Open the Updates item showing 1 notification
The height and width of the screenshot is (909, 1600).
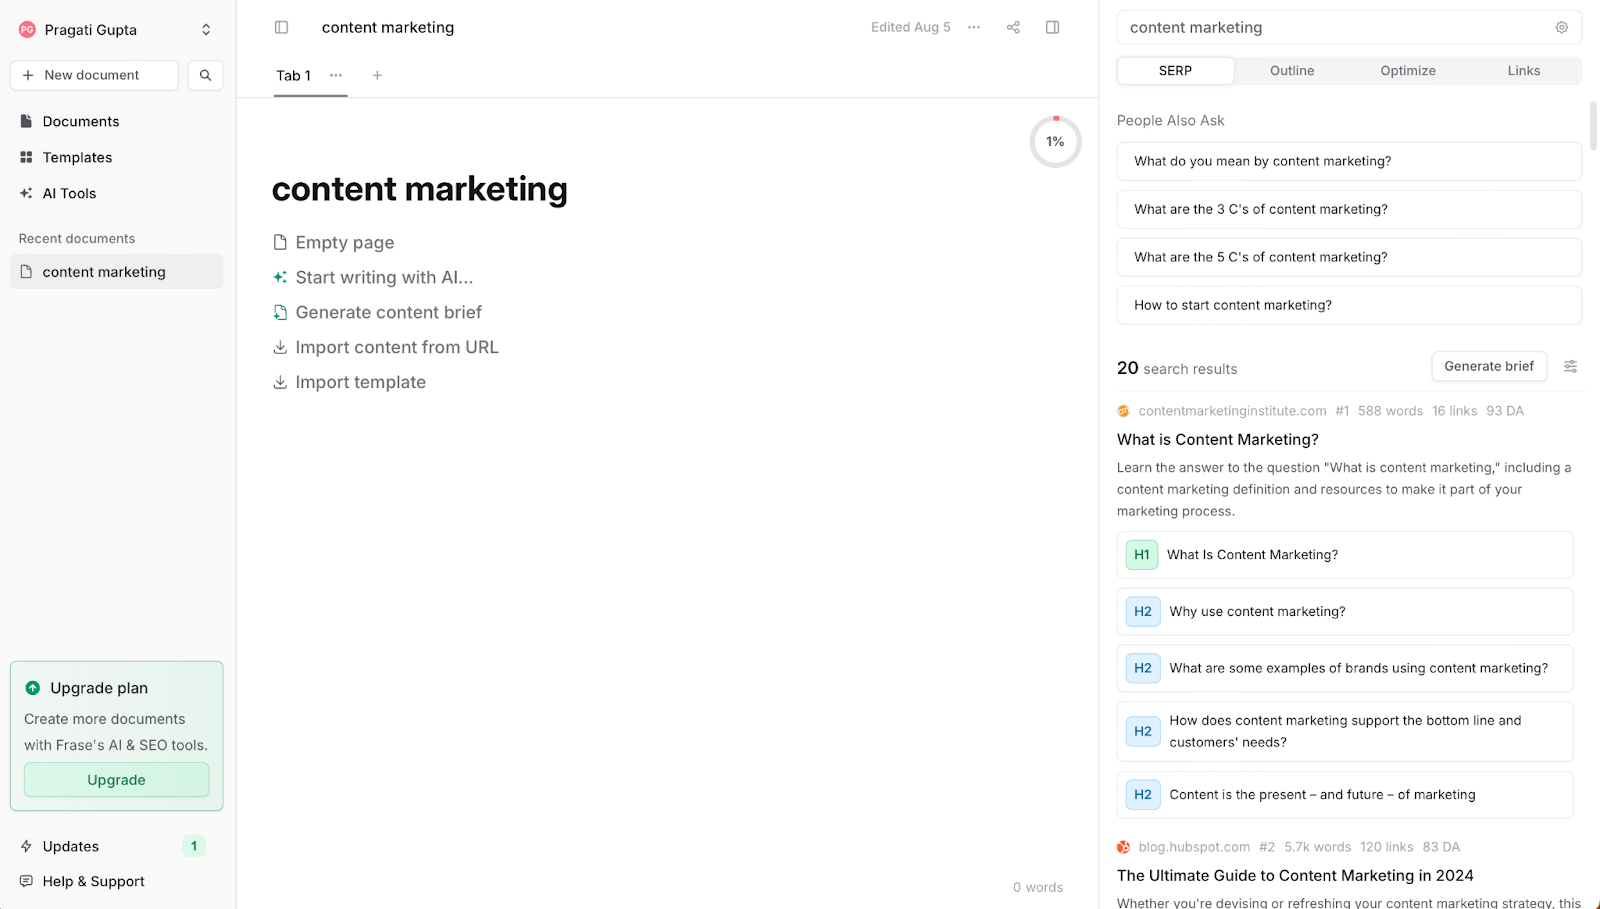(71, 846)
